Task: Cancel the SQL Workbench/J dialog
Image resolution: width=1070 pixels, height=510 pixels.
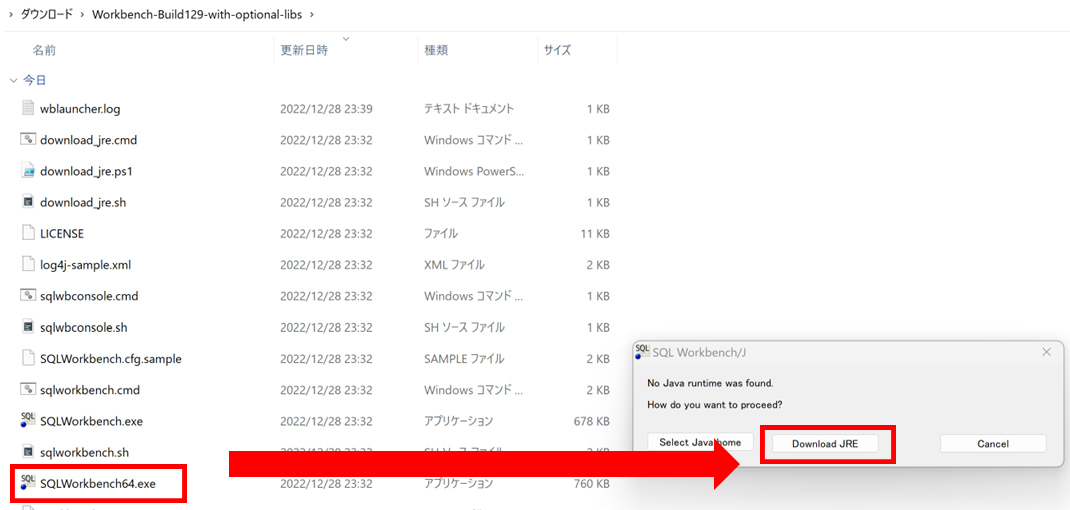Action: click(x=993, y=443)
